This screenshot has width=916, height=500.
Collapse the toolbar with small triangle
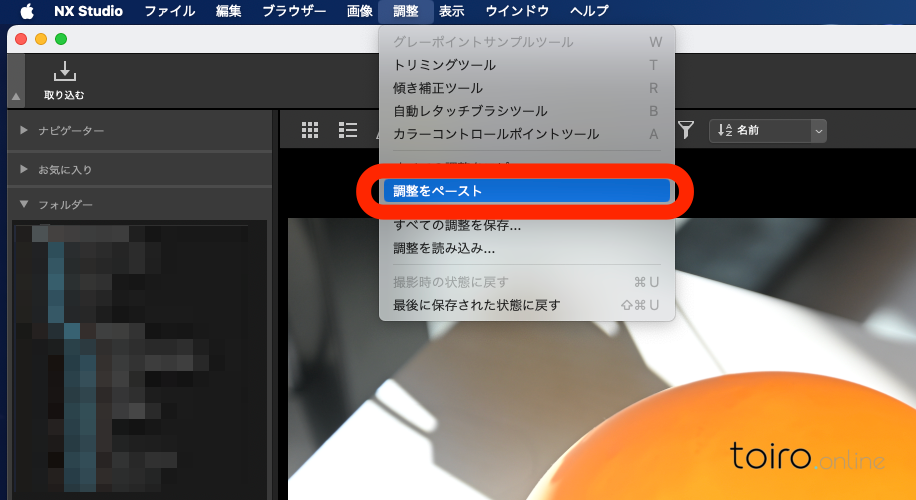pyautogui.click(x=15, y=97)
